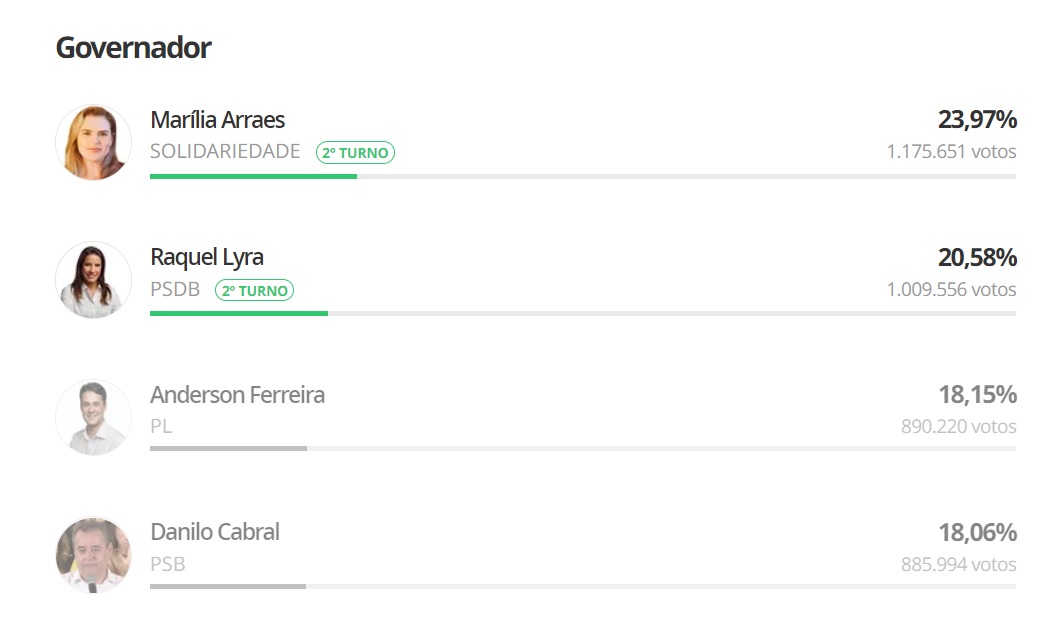Open Anderson Ferreira candidate name
The width and height of the screenshot is (1047, 623).
tap(237, 395)
